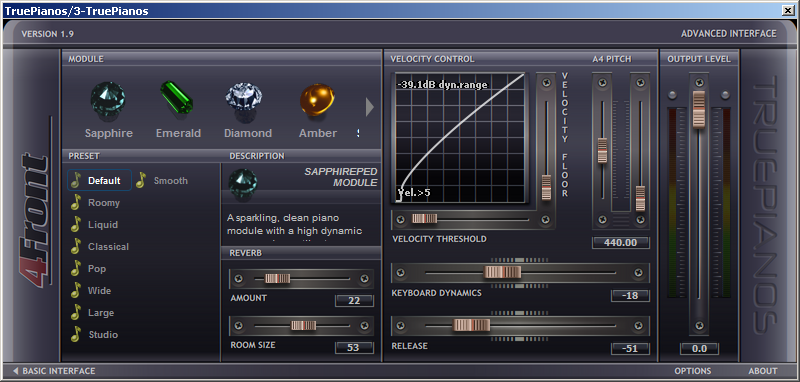Viewport: 800px width, 382px height.
Task: Open the Advanced Interface view label
Action: tap(729, 34)
